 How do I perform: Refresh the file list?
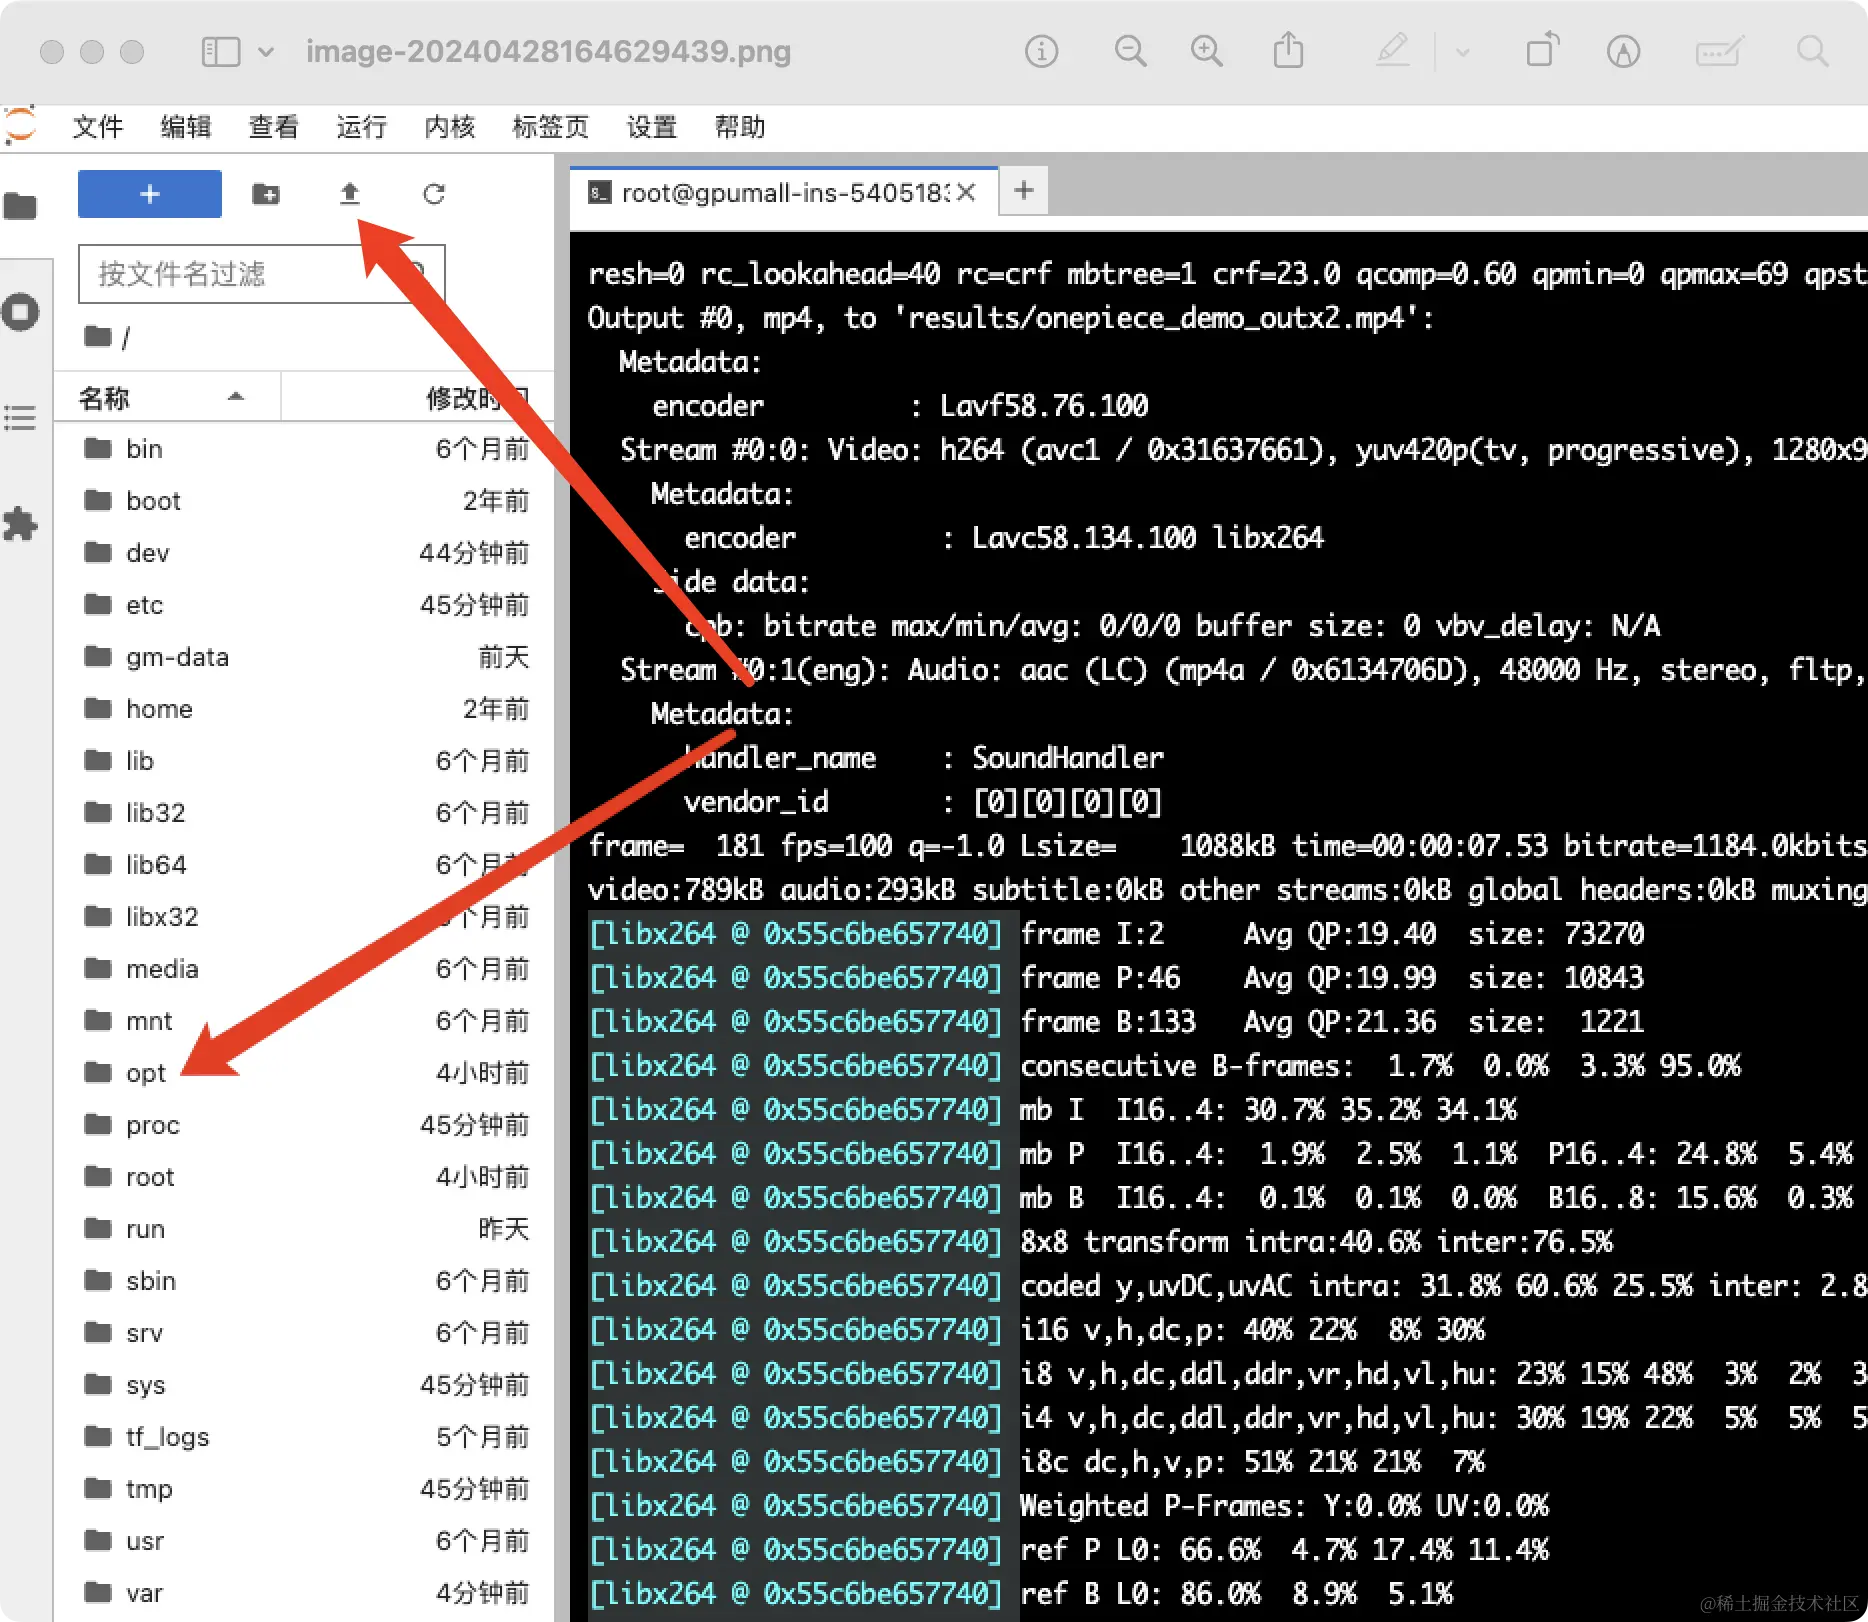click(x=433, y=194)
